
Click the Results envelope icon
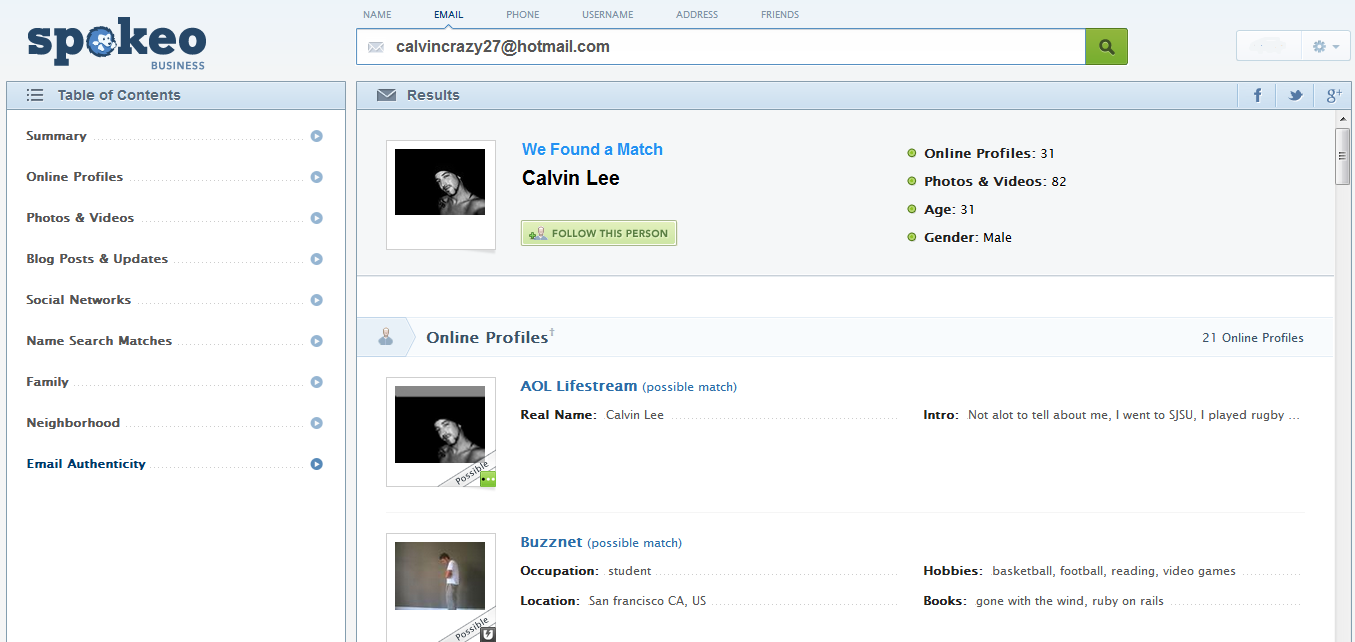click(x=386, y=95)
